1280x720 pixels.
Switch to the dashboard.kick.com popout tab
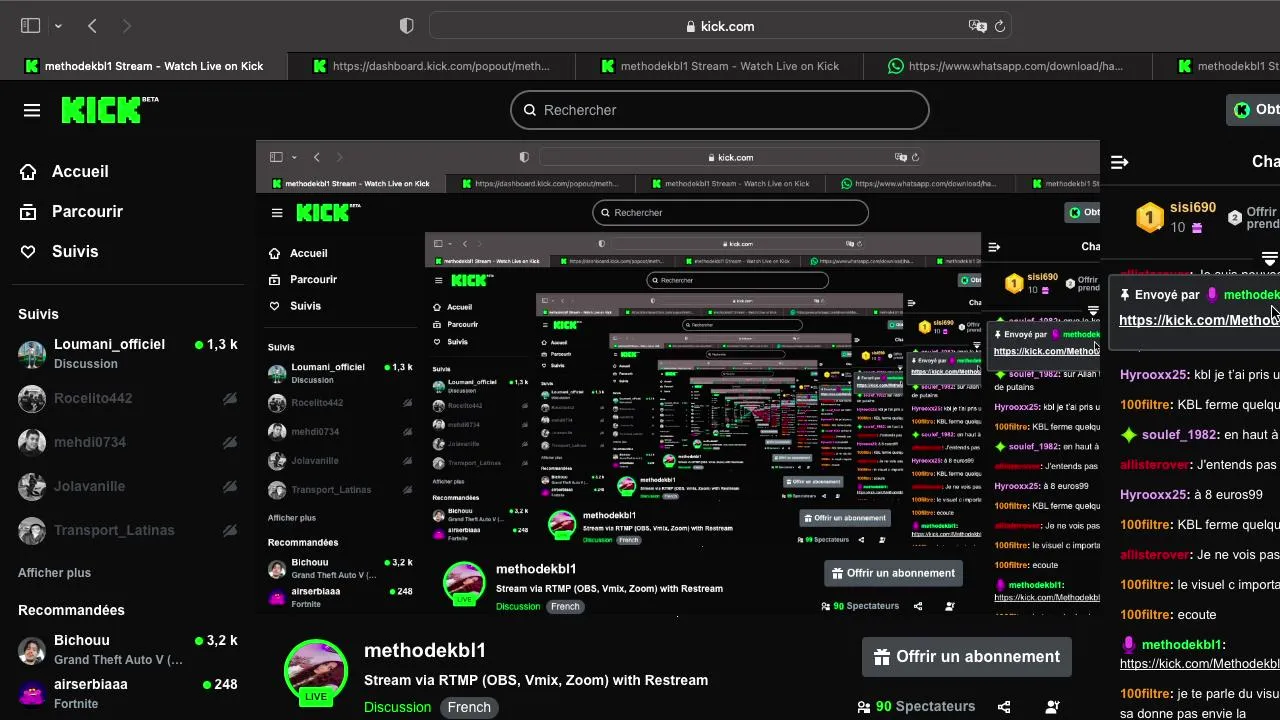(431, 66)
